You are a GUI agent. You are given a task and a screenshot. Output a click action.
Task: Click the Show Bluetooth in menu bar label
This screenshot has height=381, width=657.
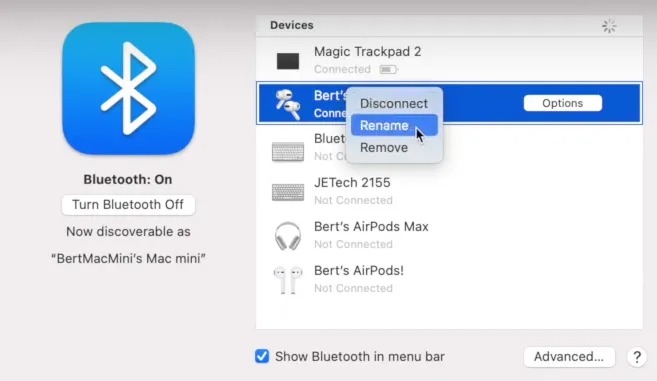click(x=360, y=357)
